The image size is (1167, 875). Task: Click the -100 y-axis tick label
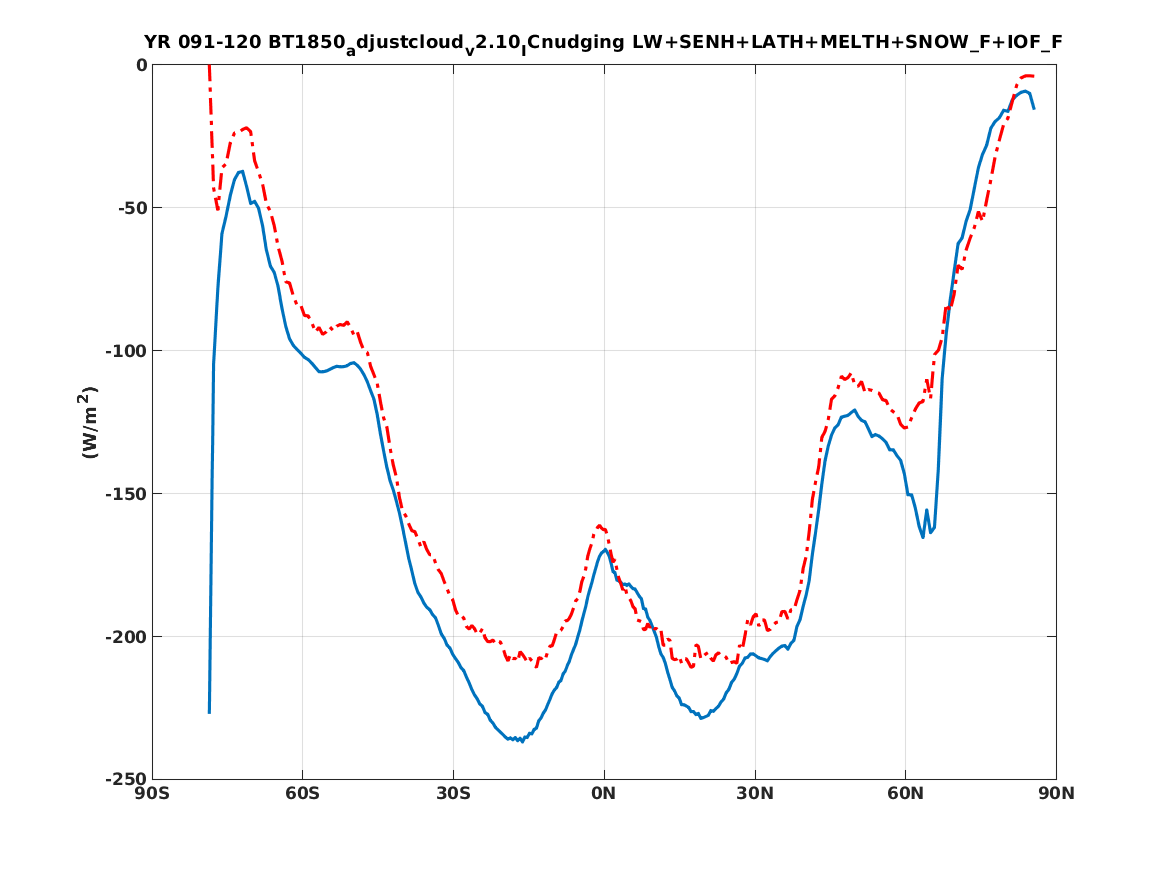point(127,351)
